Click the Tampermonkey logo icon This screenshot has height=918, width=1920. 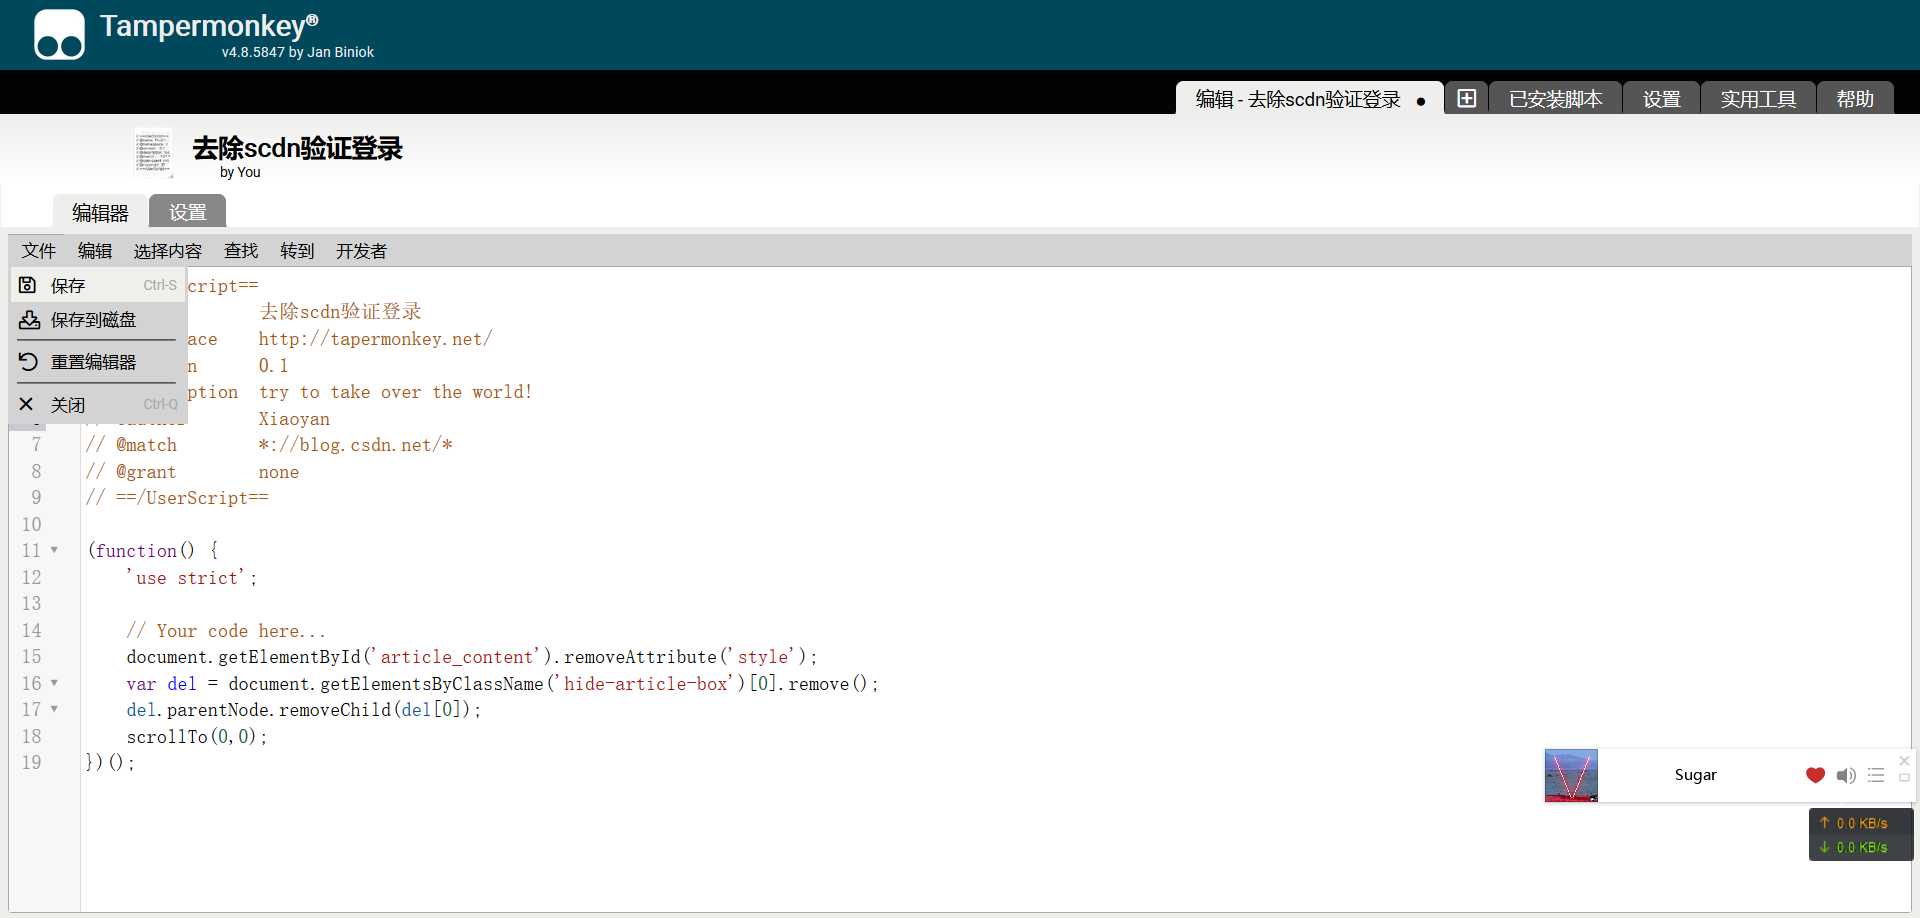[x=59, y=36]
